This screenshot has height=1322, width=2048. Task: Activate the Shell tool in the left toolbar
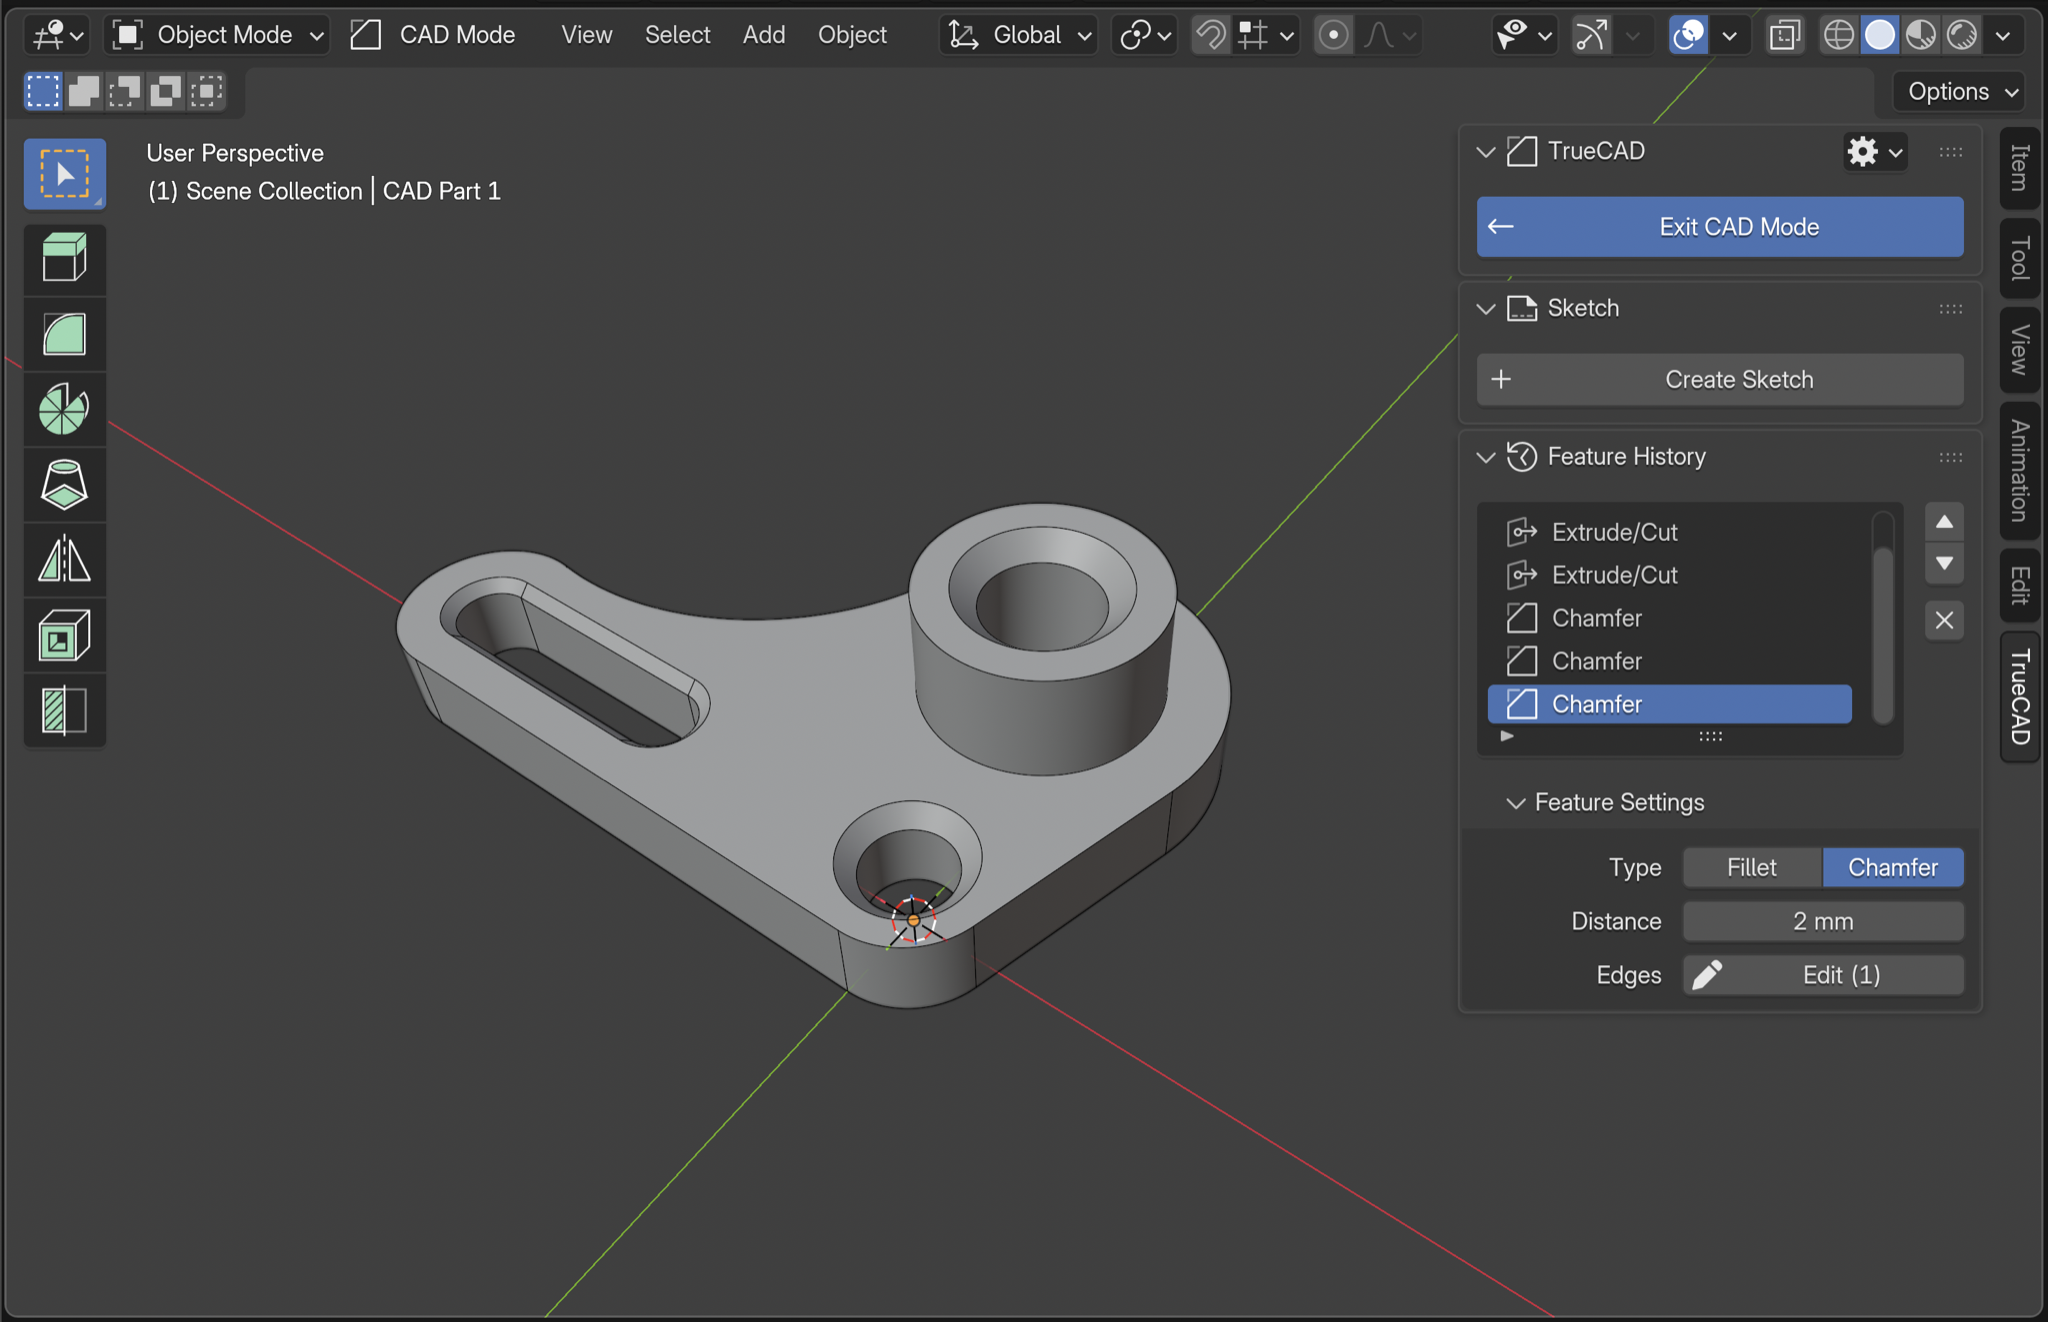[65, 635]
